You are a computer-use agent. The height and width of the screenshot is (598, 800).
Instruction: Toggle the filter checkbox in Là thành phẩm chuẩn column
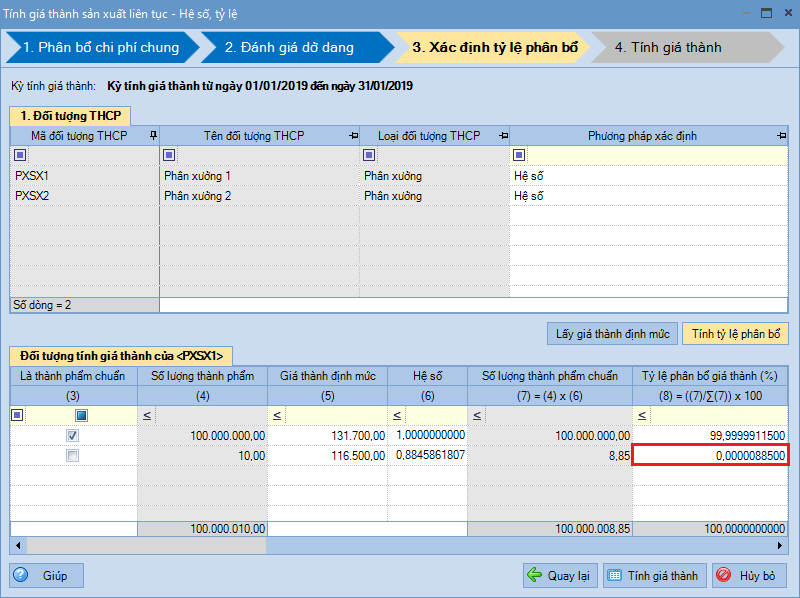pyautogui.click(x=81, y=415)
